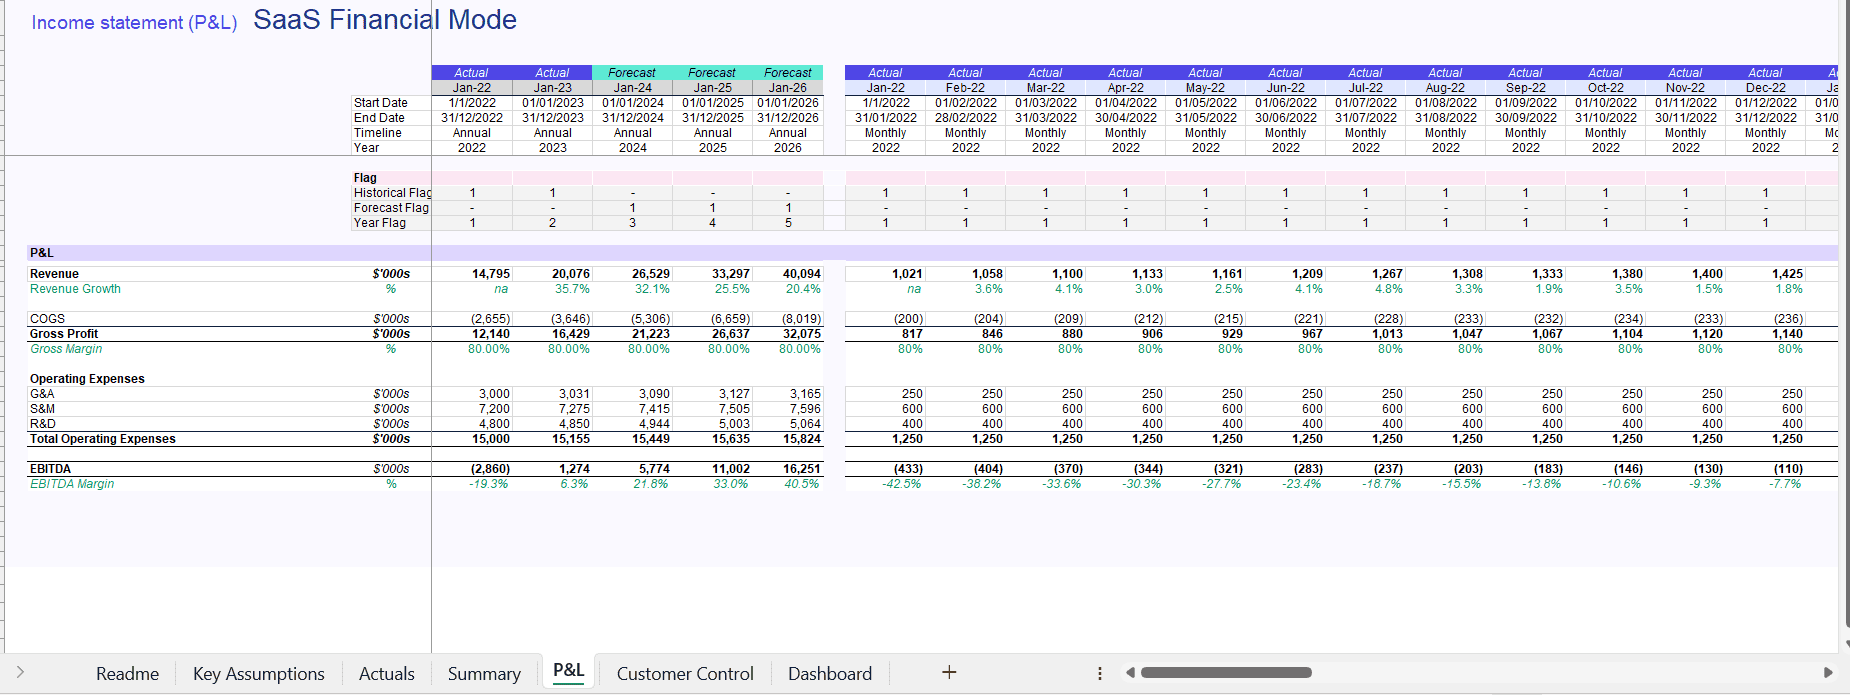Select the bold 'Revenue' row label
The width and height of the screenshot is (1850, 695).
tap(54, 274)
